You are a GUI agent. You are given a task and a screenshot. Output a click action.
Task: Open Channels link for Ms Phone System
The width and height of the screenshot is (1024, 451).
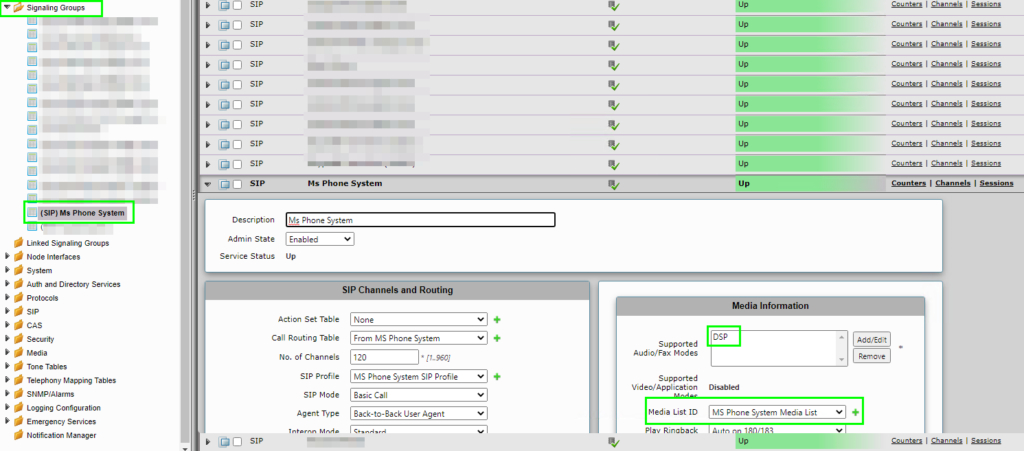[x=953, y=183]
